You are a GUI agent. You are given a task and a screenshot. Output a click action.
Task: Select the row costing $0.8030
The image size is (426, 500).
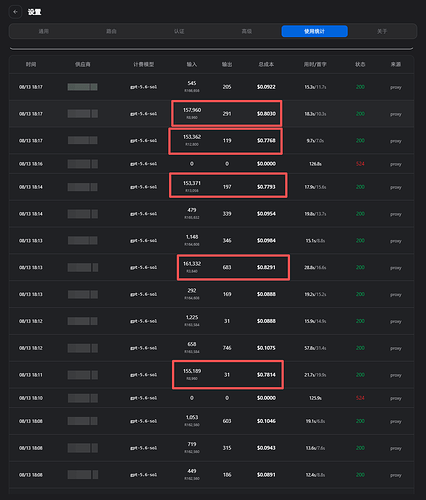(212, 114)
